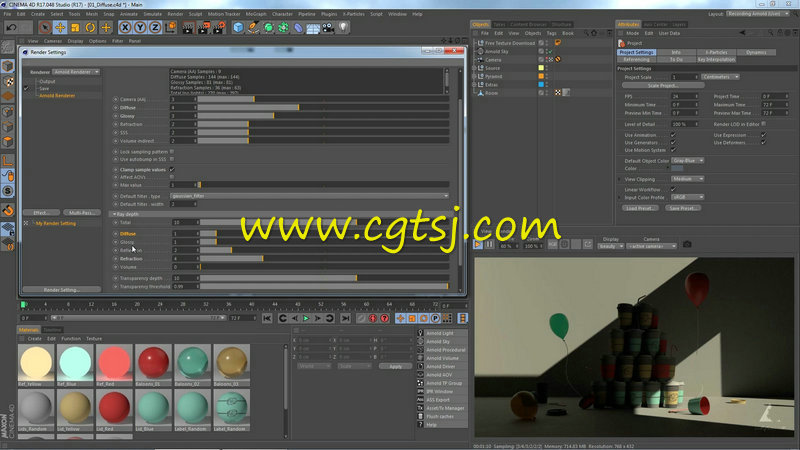This screenshot has width=800, height=450.
Task: Start the IPR render play button
Action: click(x=478, y=245)
